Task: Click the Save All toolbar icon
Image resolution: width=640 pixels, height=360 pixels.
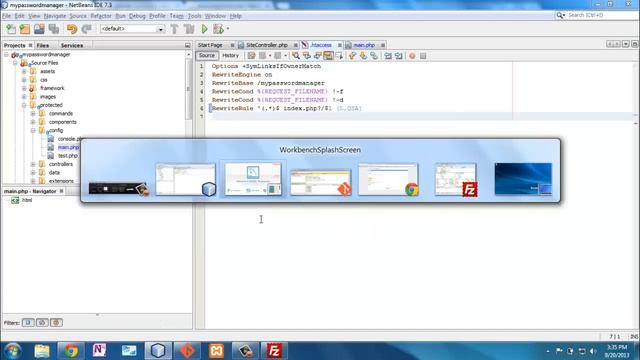Action: point(54,29)
